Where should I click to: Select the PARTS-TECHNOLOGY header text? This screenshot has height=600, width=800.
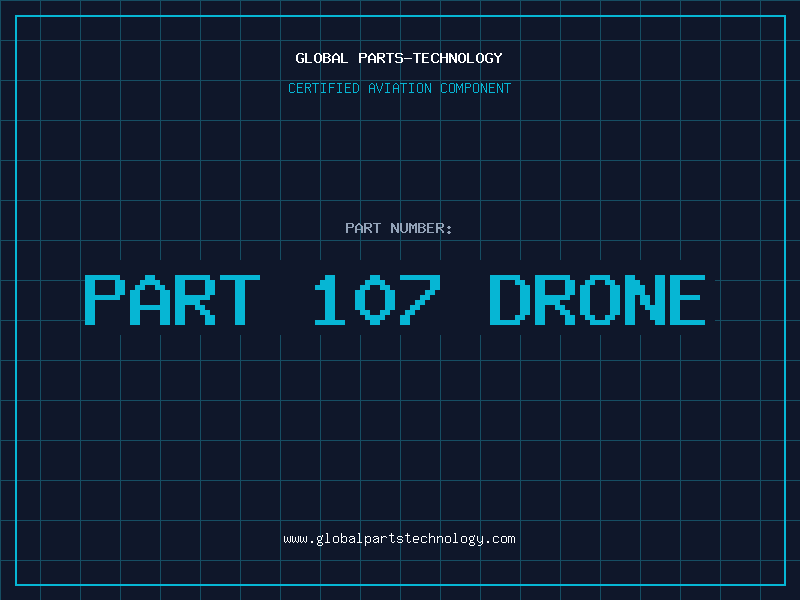[430, 58]
